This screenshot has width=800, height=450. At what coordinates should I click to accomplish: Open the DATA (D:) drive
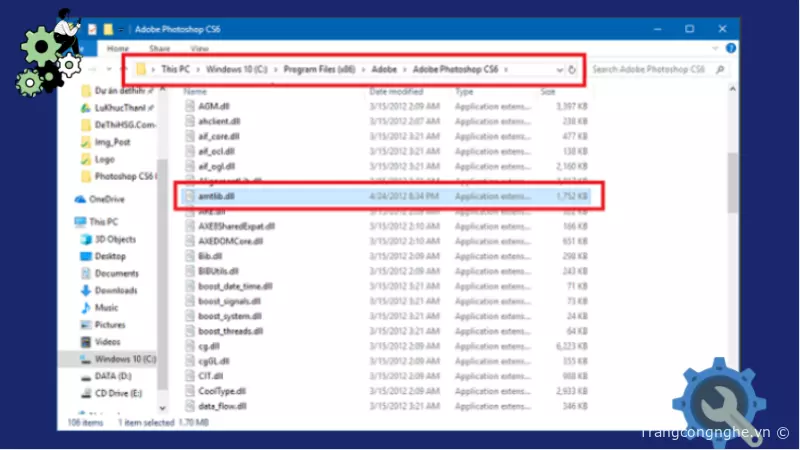click(x=111, y=375)
